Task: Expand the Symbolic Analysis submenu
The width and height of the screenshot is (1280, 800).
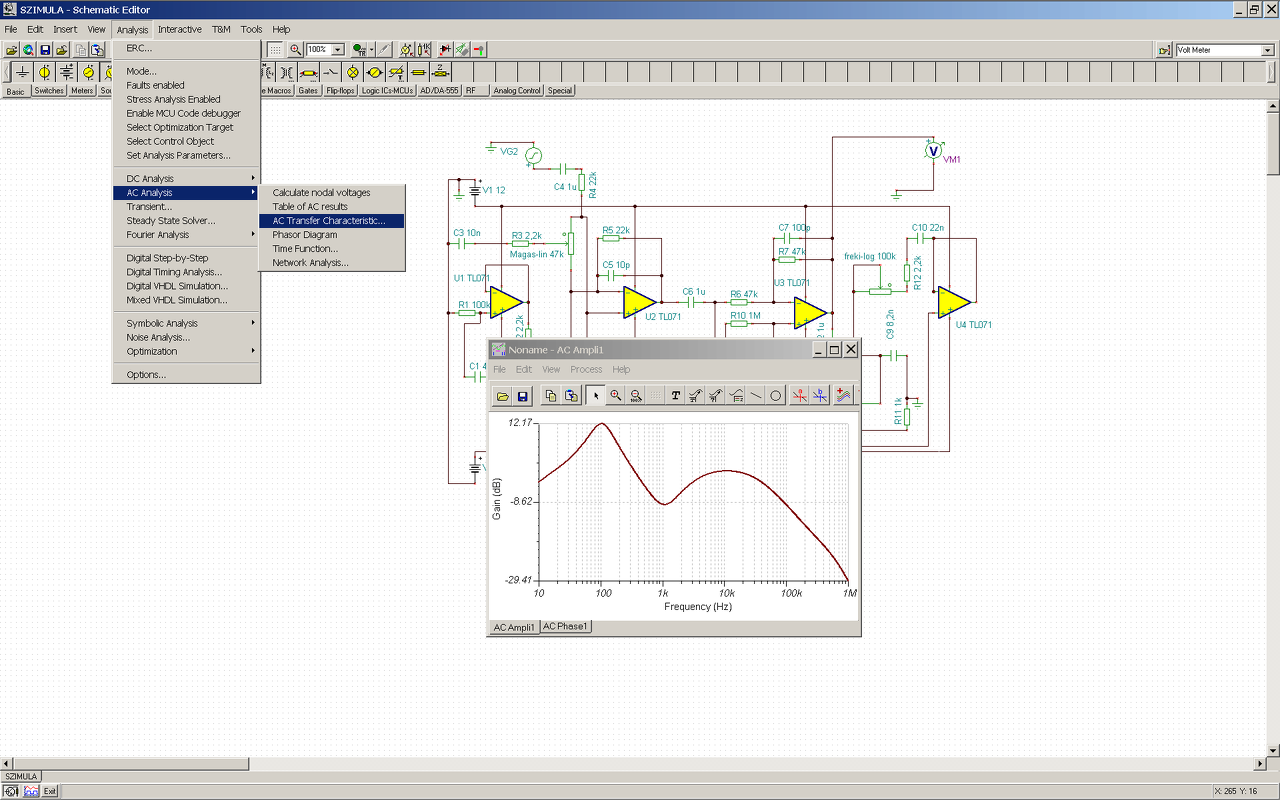Action: tap(186, 323)
